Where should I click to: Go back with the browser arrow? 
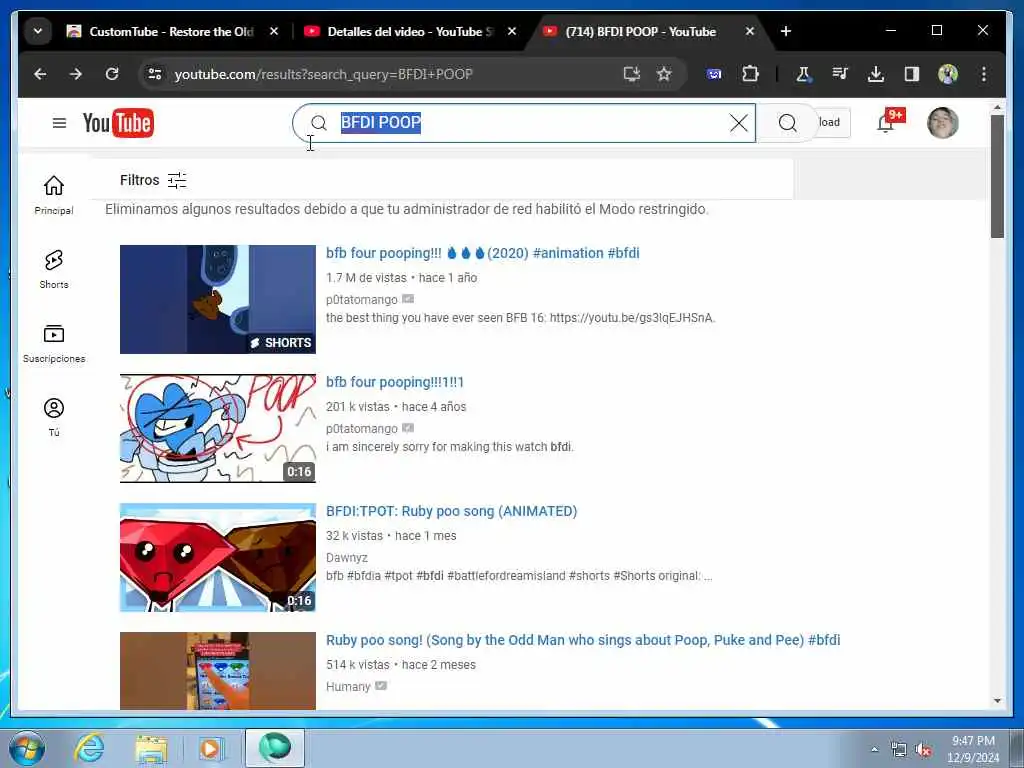pos(40,74)
